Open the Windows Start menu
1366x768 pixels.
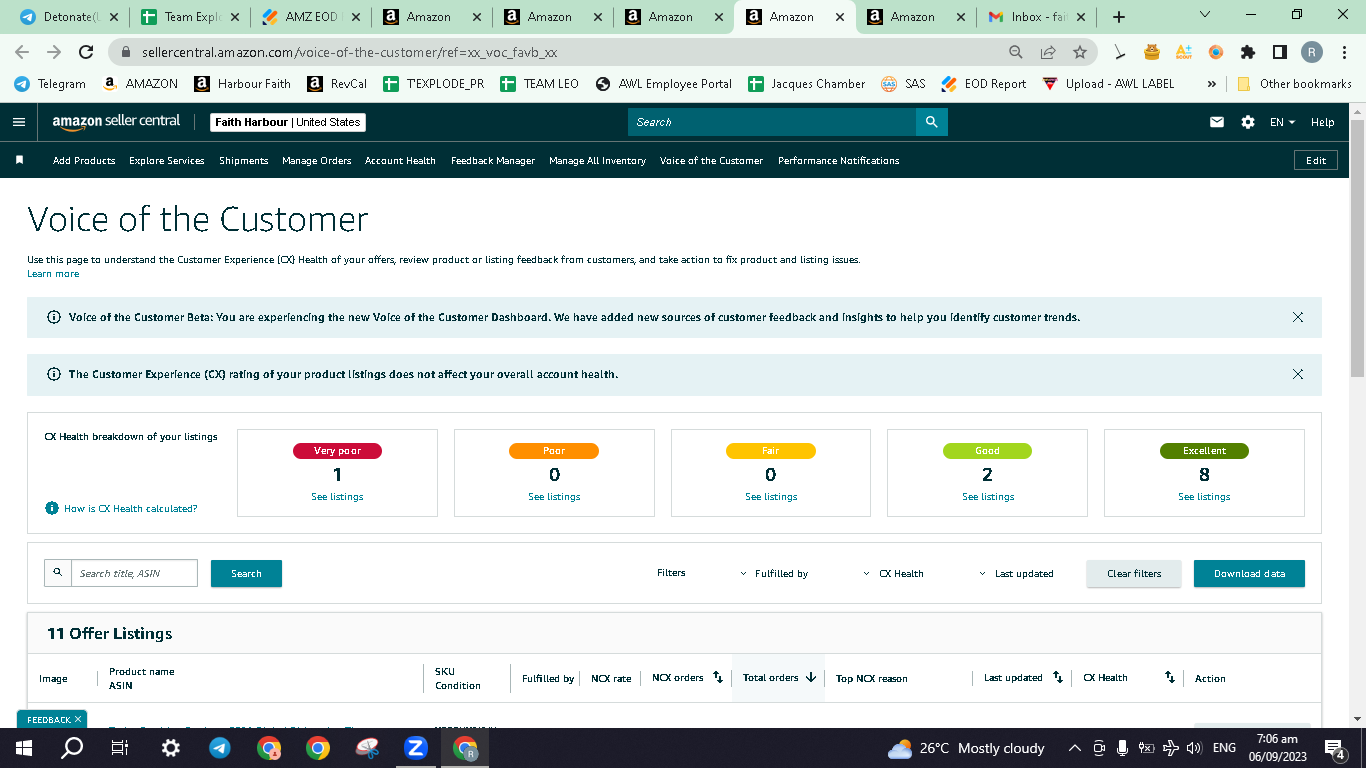click(x=23, y=748)
